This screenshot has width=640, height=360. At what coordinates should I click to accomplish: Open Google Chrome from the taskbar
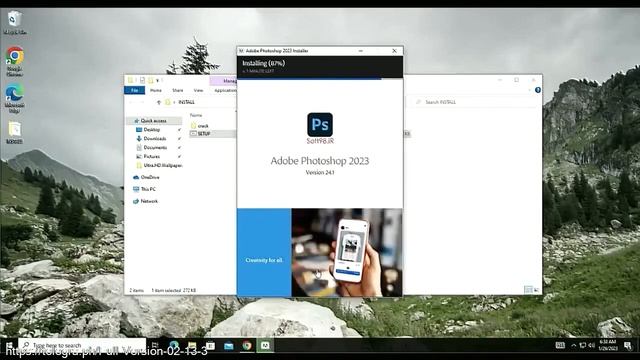tap(247, 345)
